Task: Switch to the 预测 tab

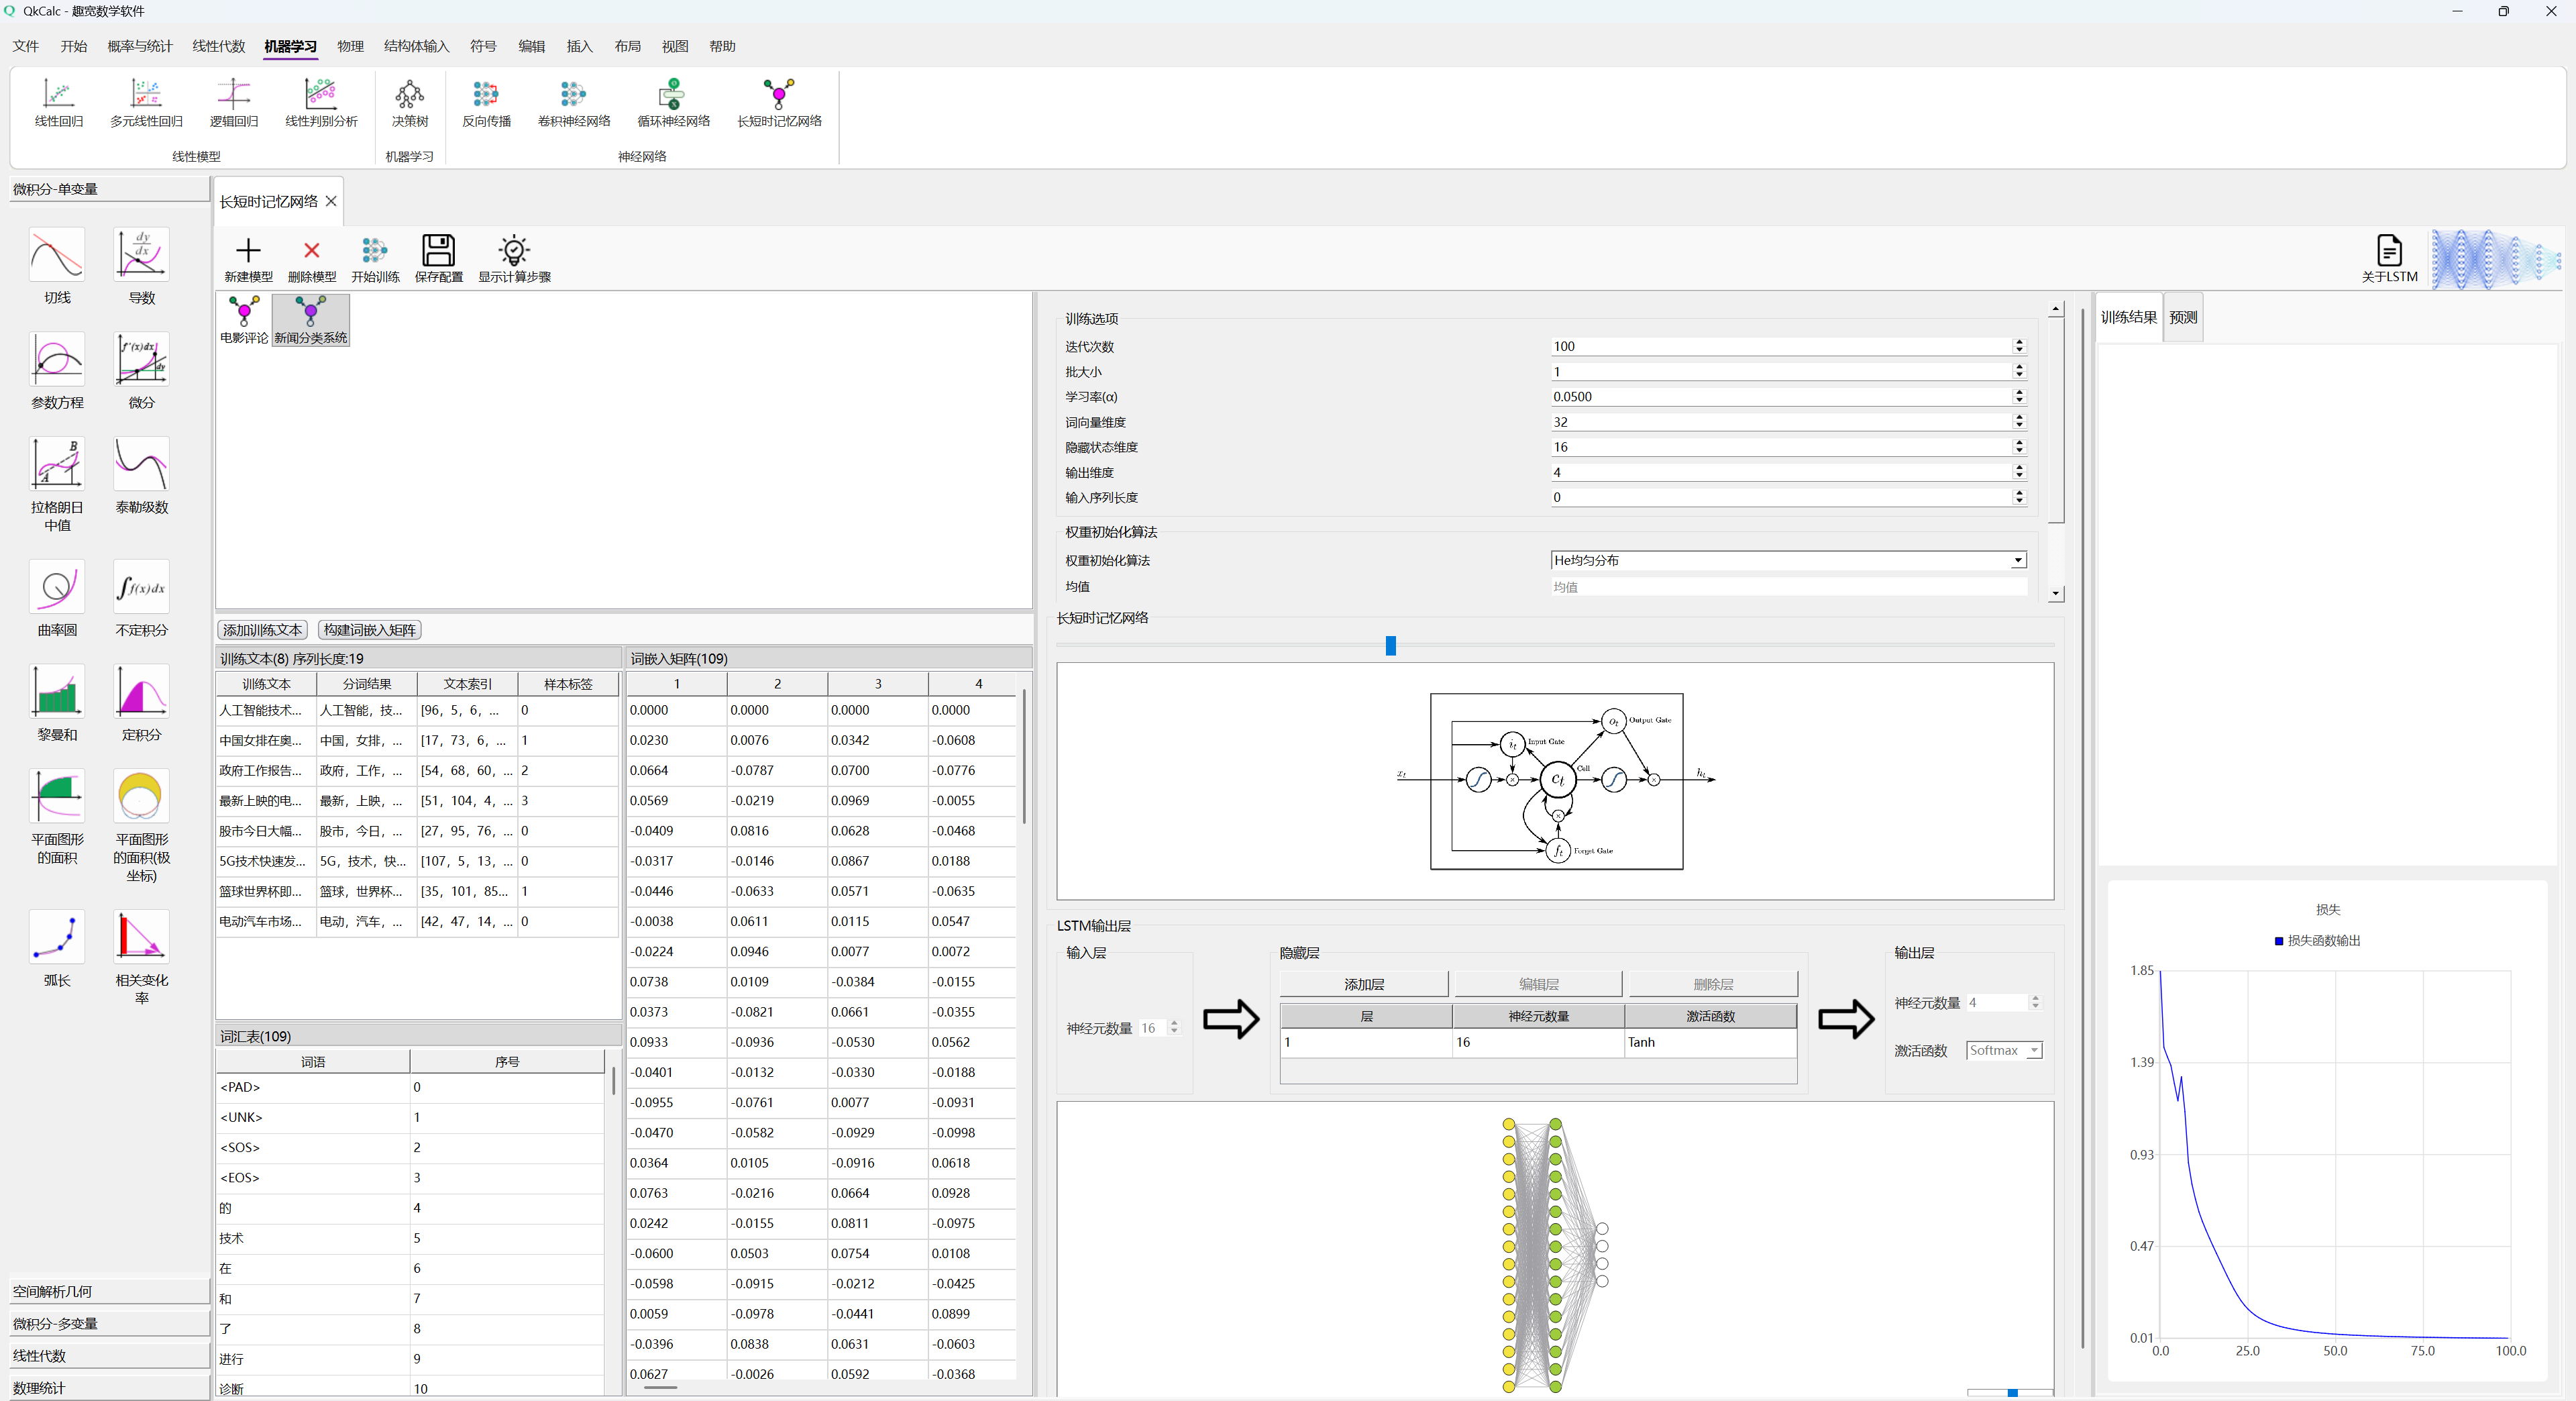Action: pyautogui.click(x=2182, y=317)
